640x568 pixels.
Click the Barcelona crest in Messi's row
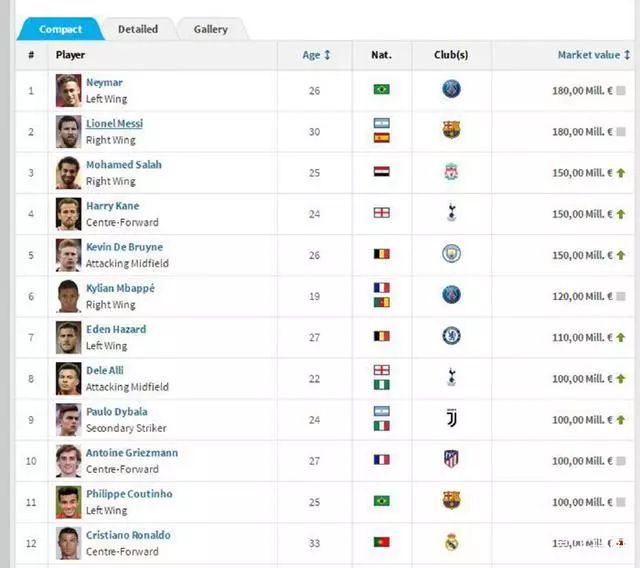451,130
